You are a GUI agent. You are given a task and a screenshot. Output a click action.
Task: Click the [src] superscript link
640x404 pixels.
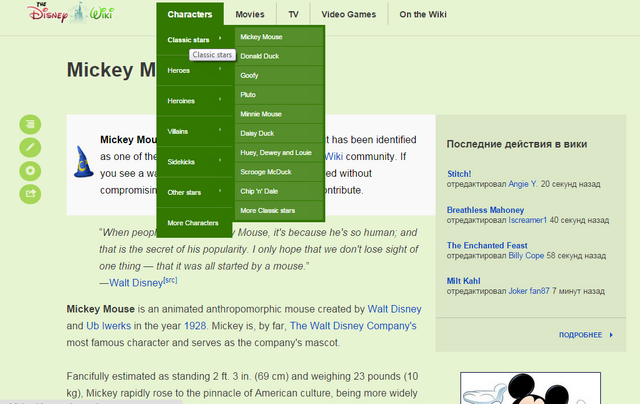coord(170,280)
